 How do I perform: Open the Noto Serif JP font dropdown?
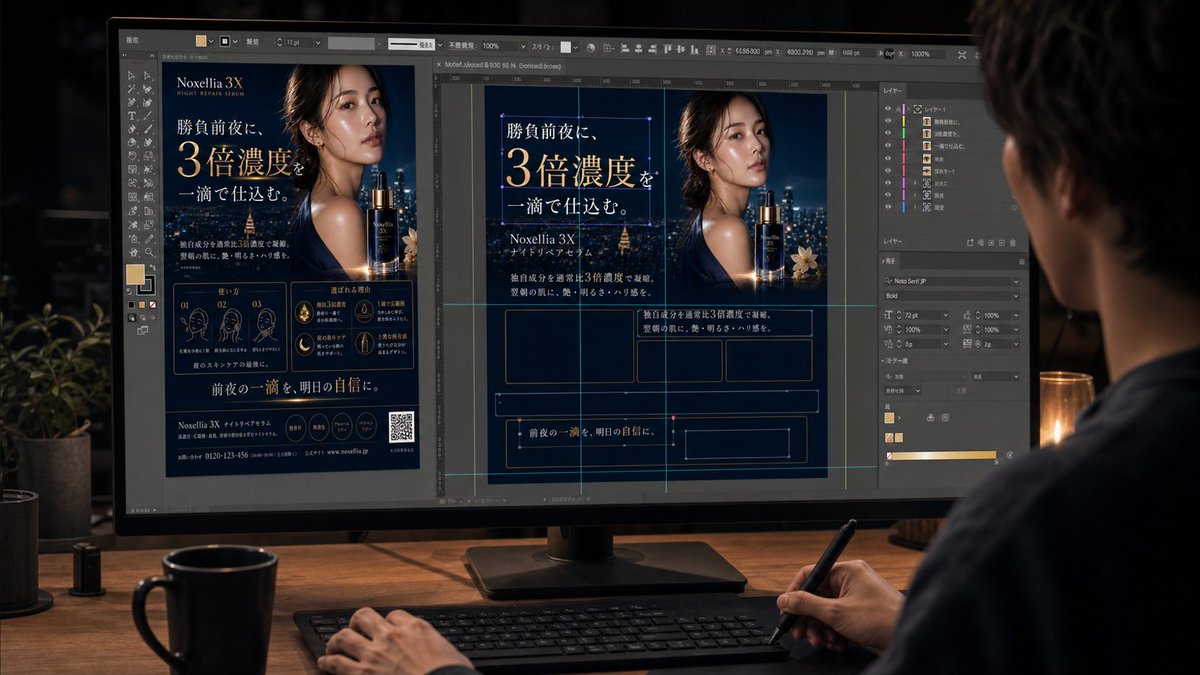point(1016,282)
